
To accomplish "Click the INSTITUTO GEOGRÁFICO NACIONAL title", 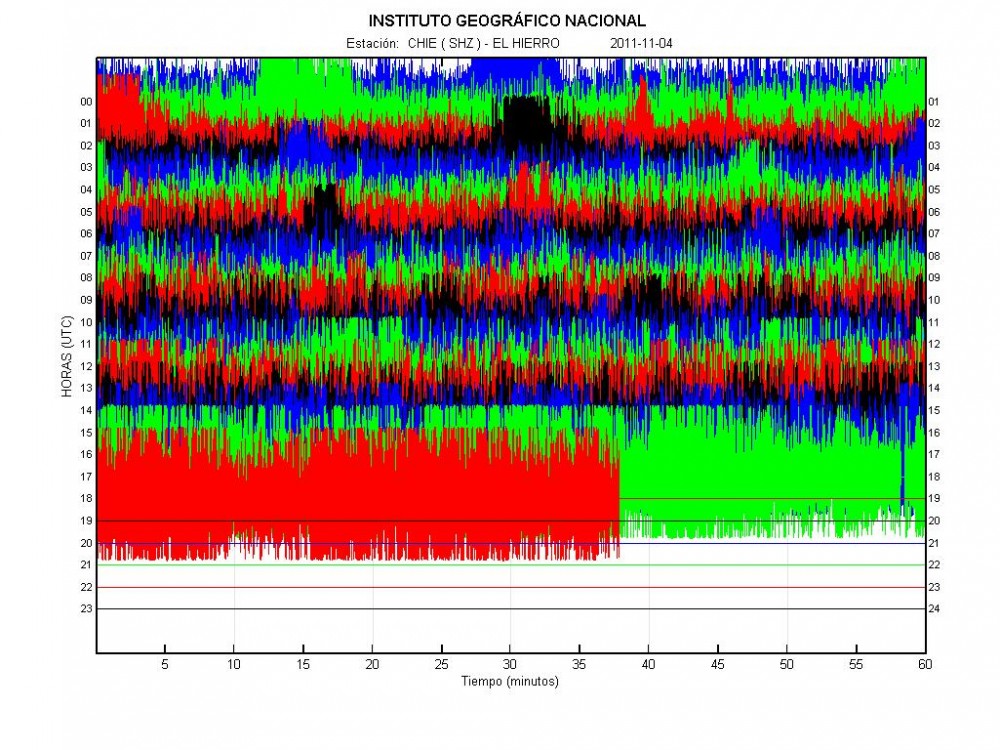I will pos(507,20).
